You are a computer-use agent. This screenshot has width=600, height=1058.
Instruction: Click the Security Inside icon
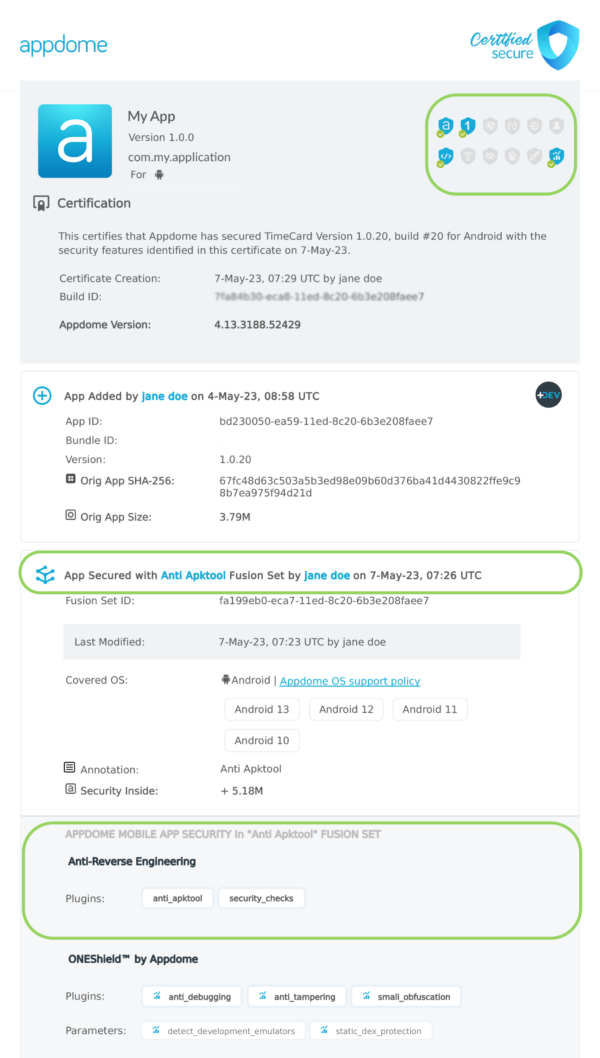tap(69, 790)
